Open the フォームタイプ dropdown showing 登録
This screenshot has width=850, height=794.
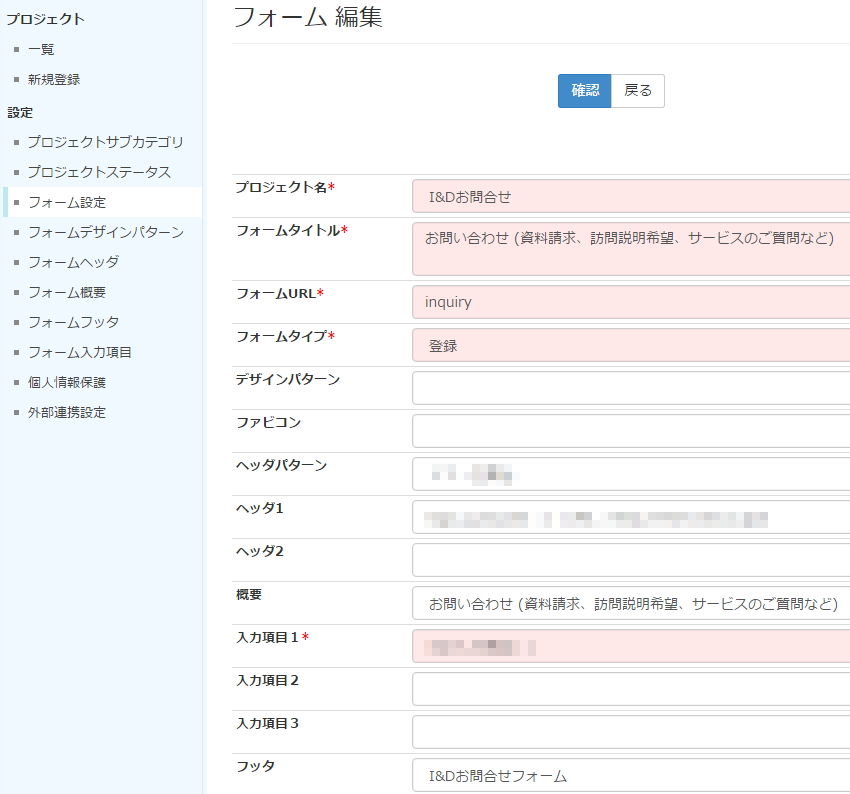pyautogui.click(x=630, y=345)
